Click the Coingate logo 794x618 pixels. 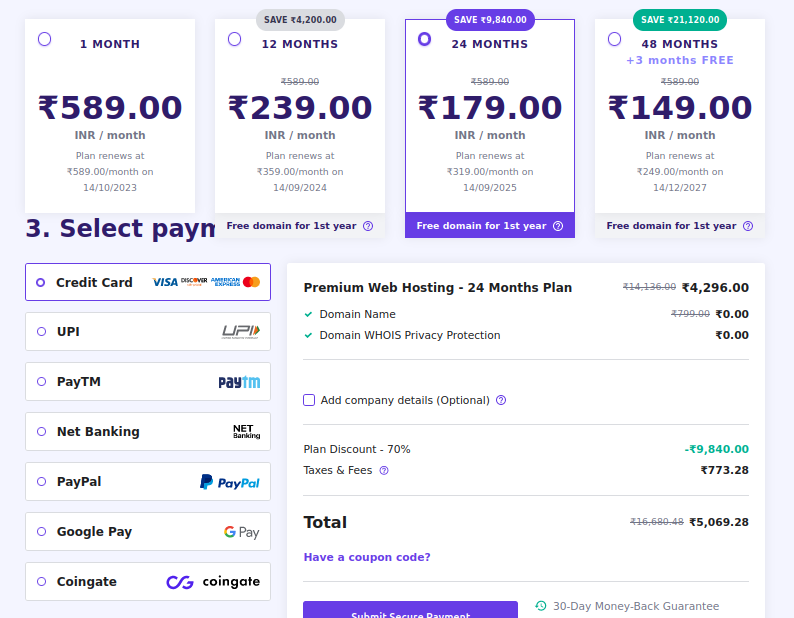pyautogui.click(x=213, y=582)
